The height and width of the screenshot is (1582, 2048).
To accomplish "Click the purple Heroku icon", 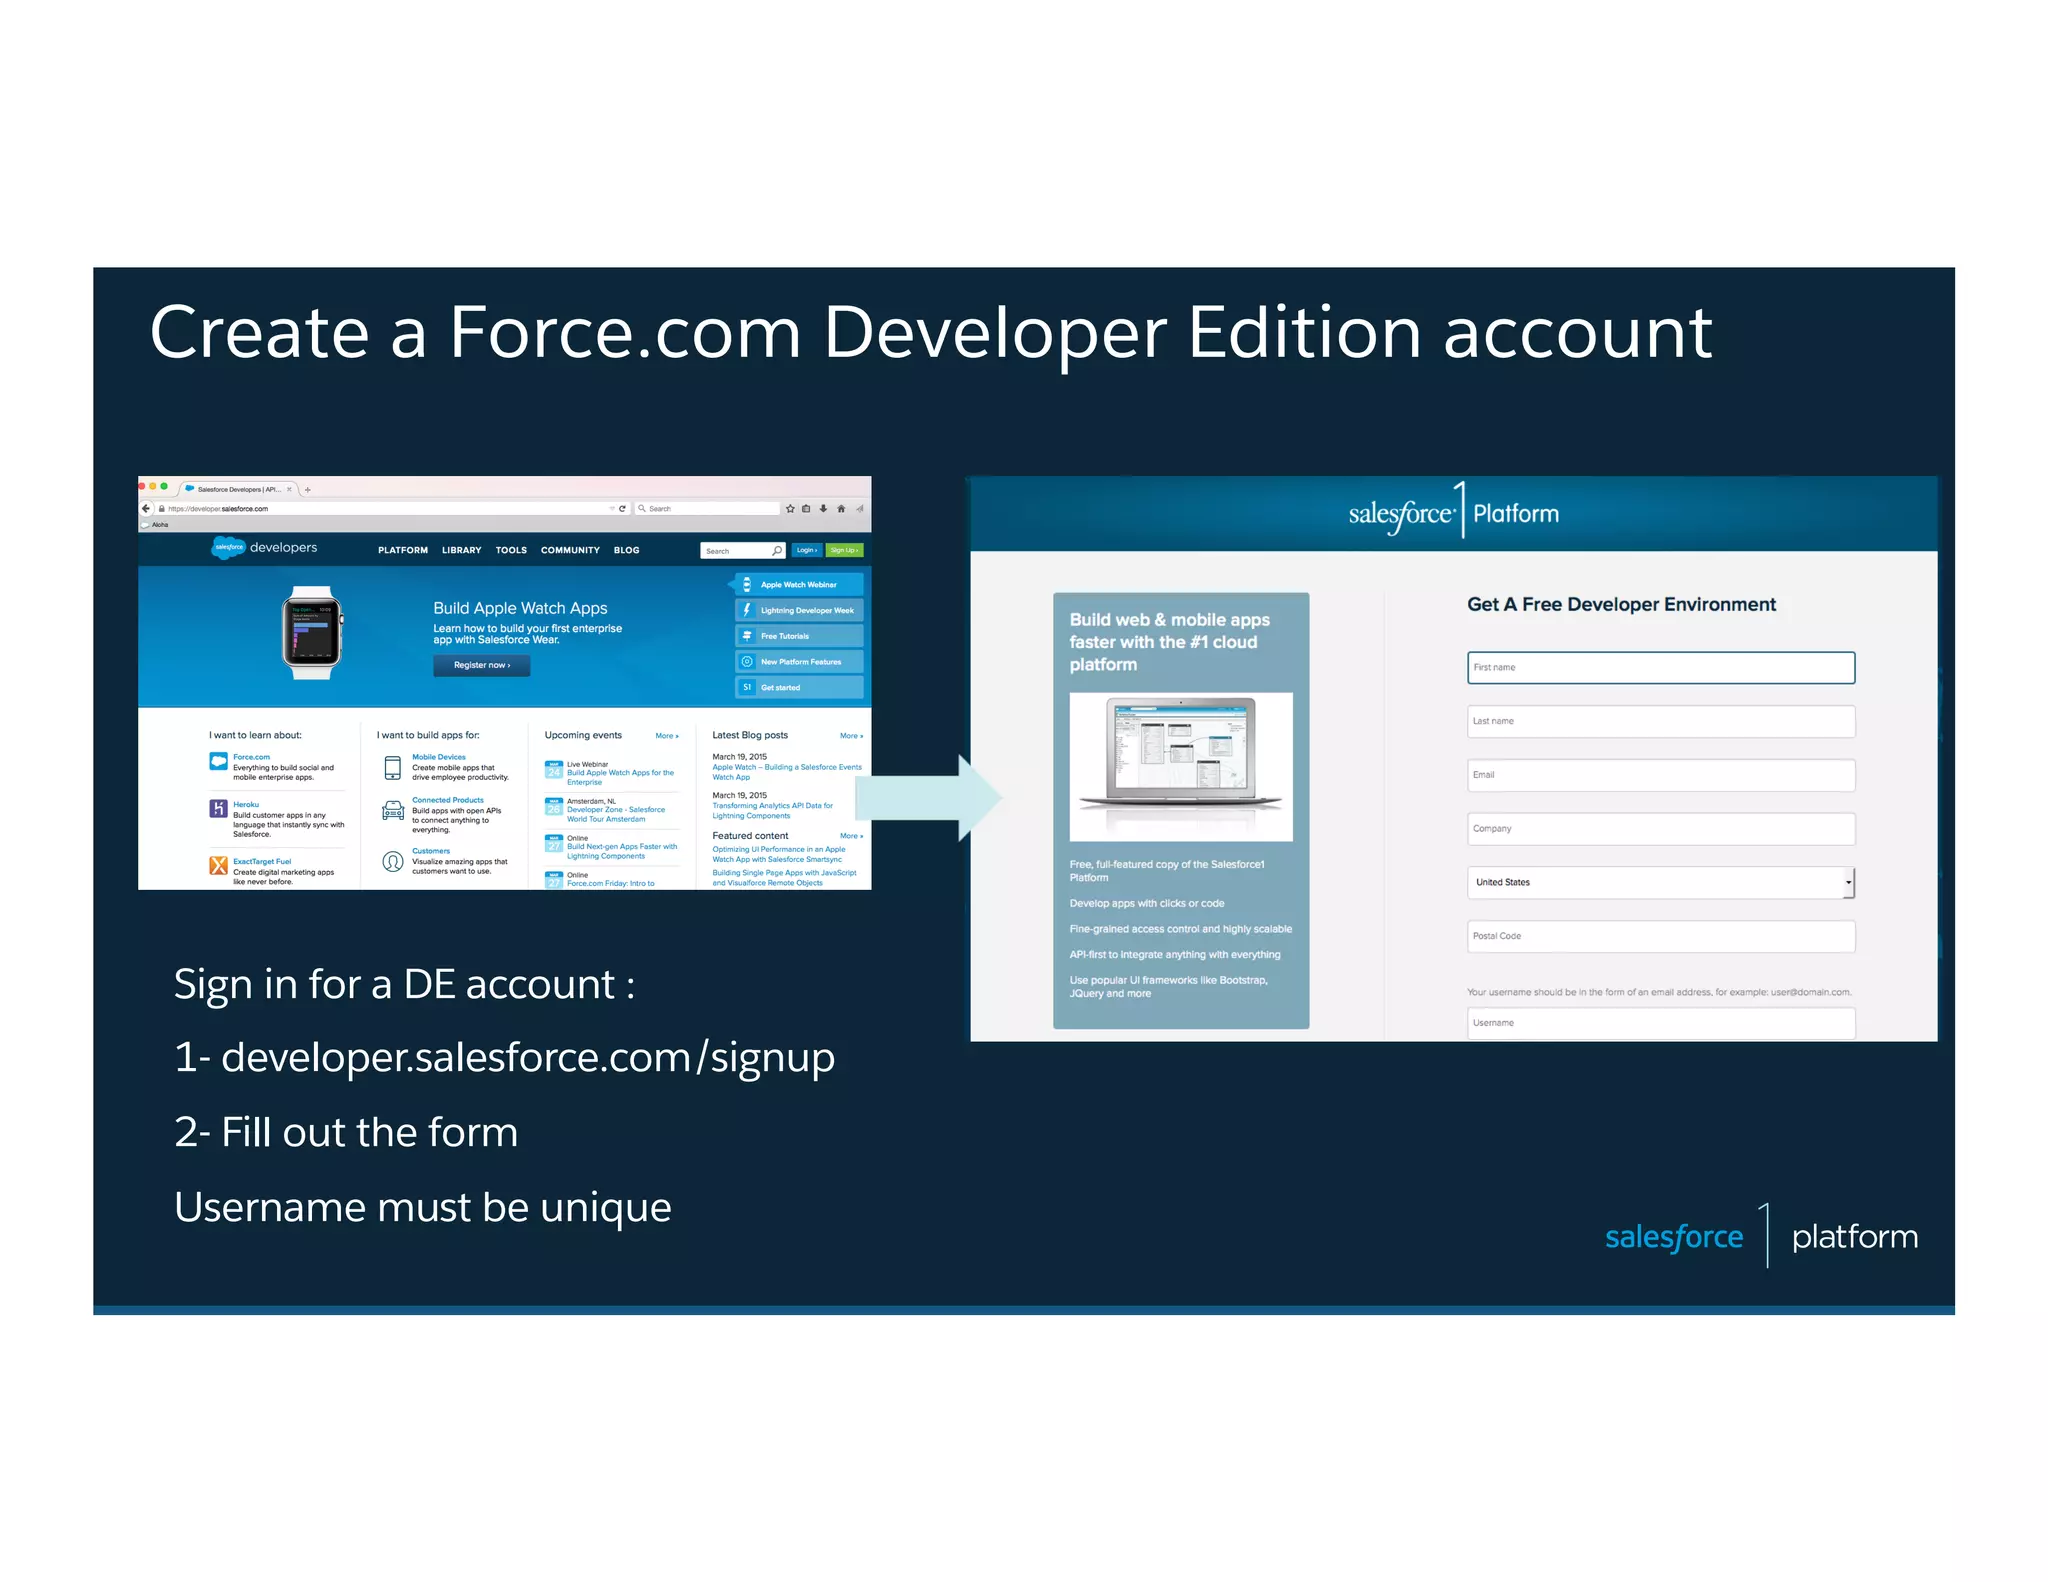I will click(x=218, y=808).
